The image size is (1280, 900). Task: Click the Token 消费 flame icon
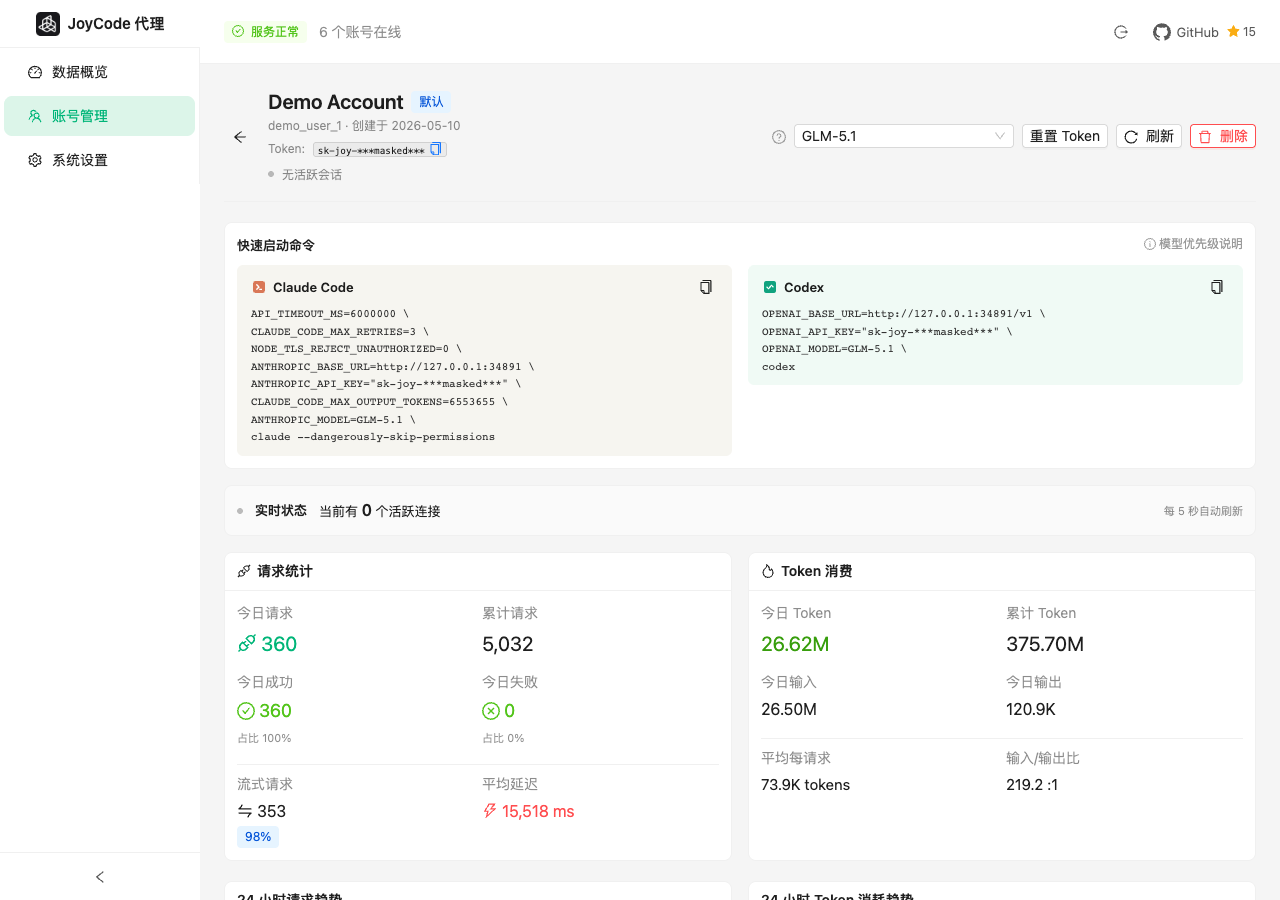tap(768, 571)
